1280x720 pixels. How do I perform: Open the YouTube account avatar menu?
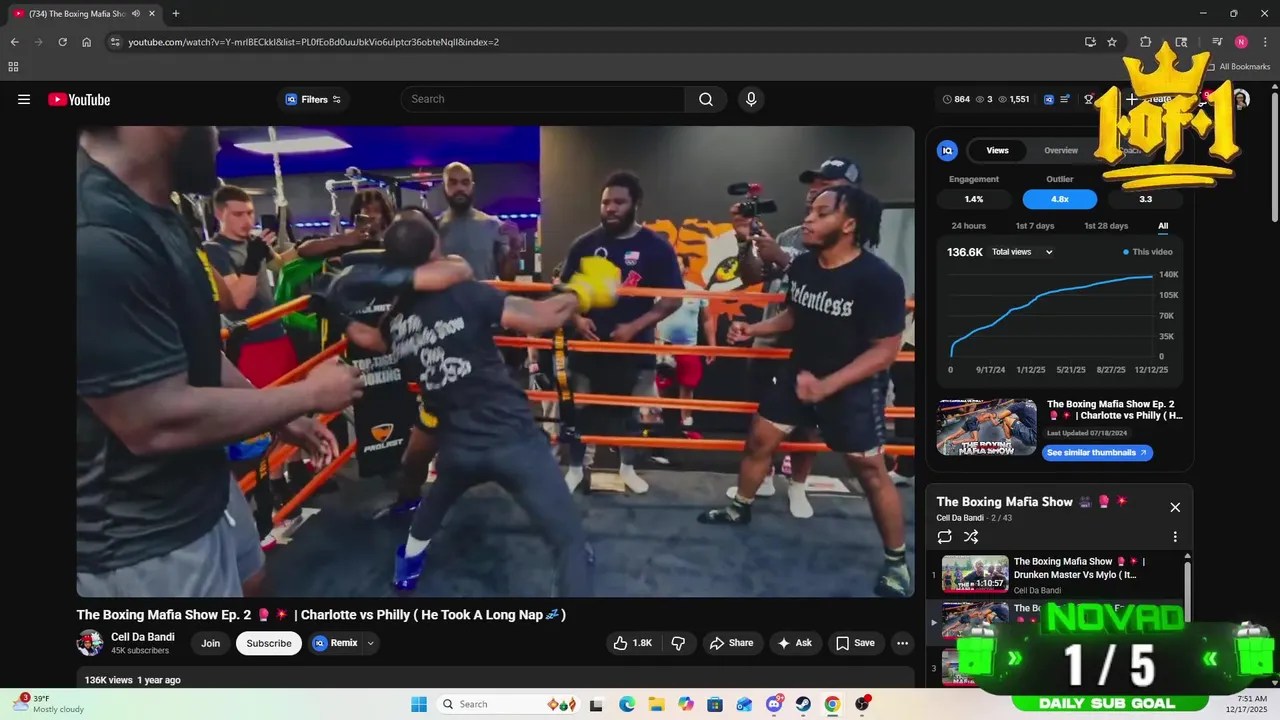[1241, 99]
